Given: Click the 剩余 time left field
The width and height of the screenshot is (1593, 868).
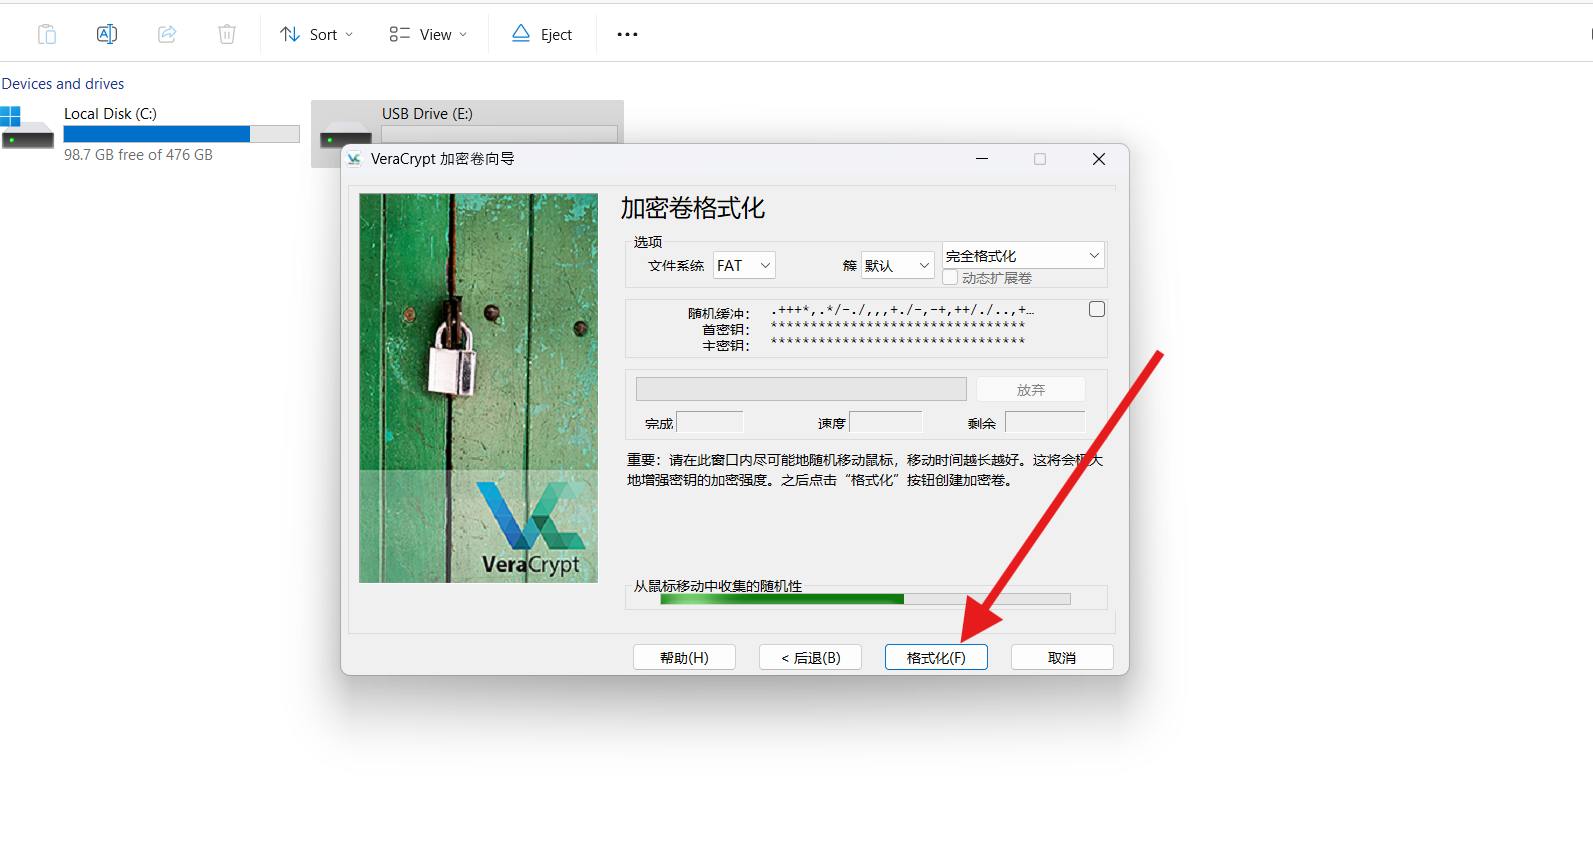Looking at the screenshot, I should click(1045, 422).
